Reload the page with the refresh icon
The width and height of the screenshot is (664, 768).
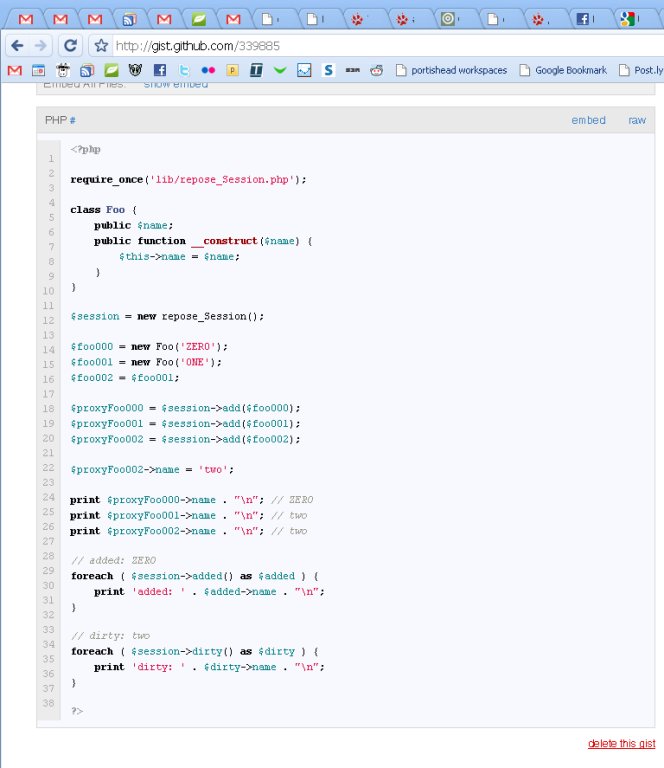click(70, 45)
